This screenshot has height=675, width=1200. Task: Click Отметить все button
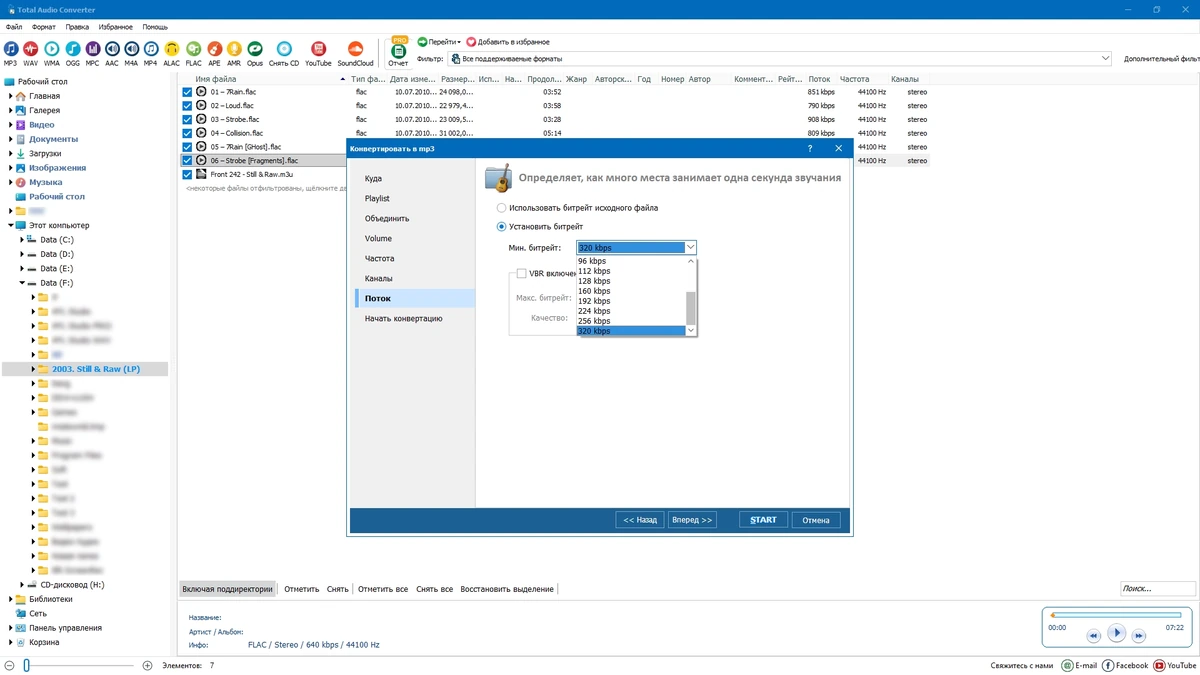pyautogui.click(x=383, y=589)
